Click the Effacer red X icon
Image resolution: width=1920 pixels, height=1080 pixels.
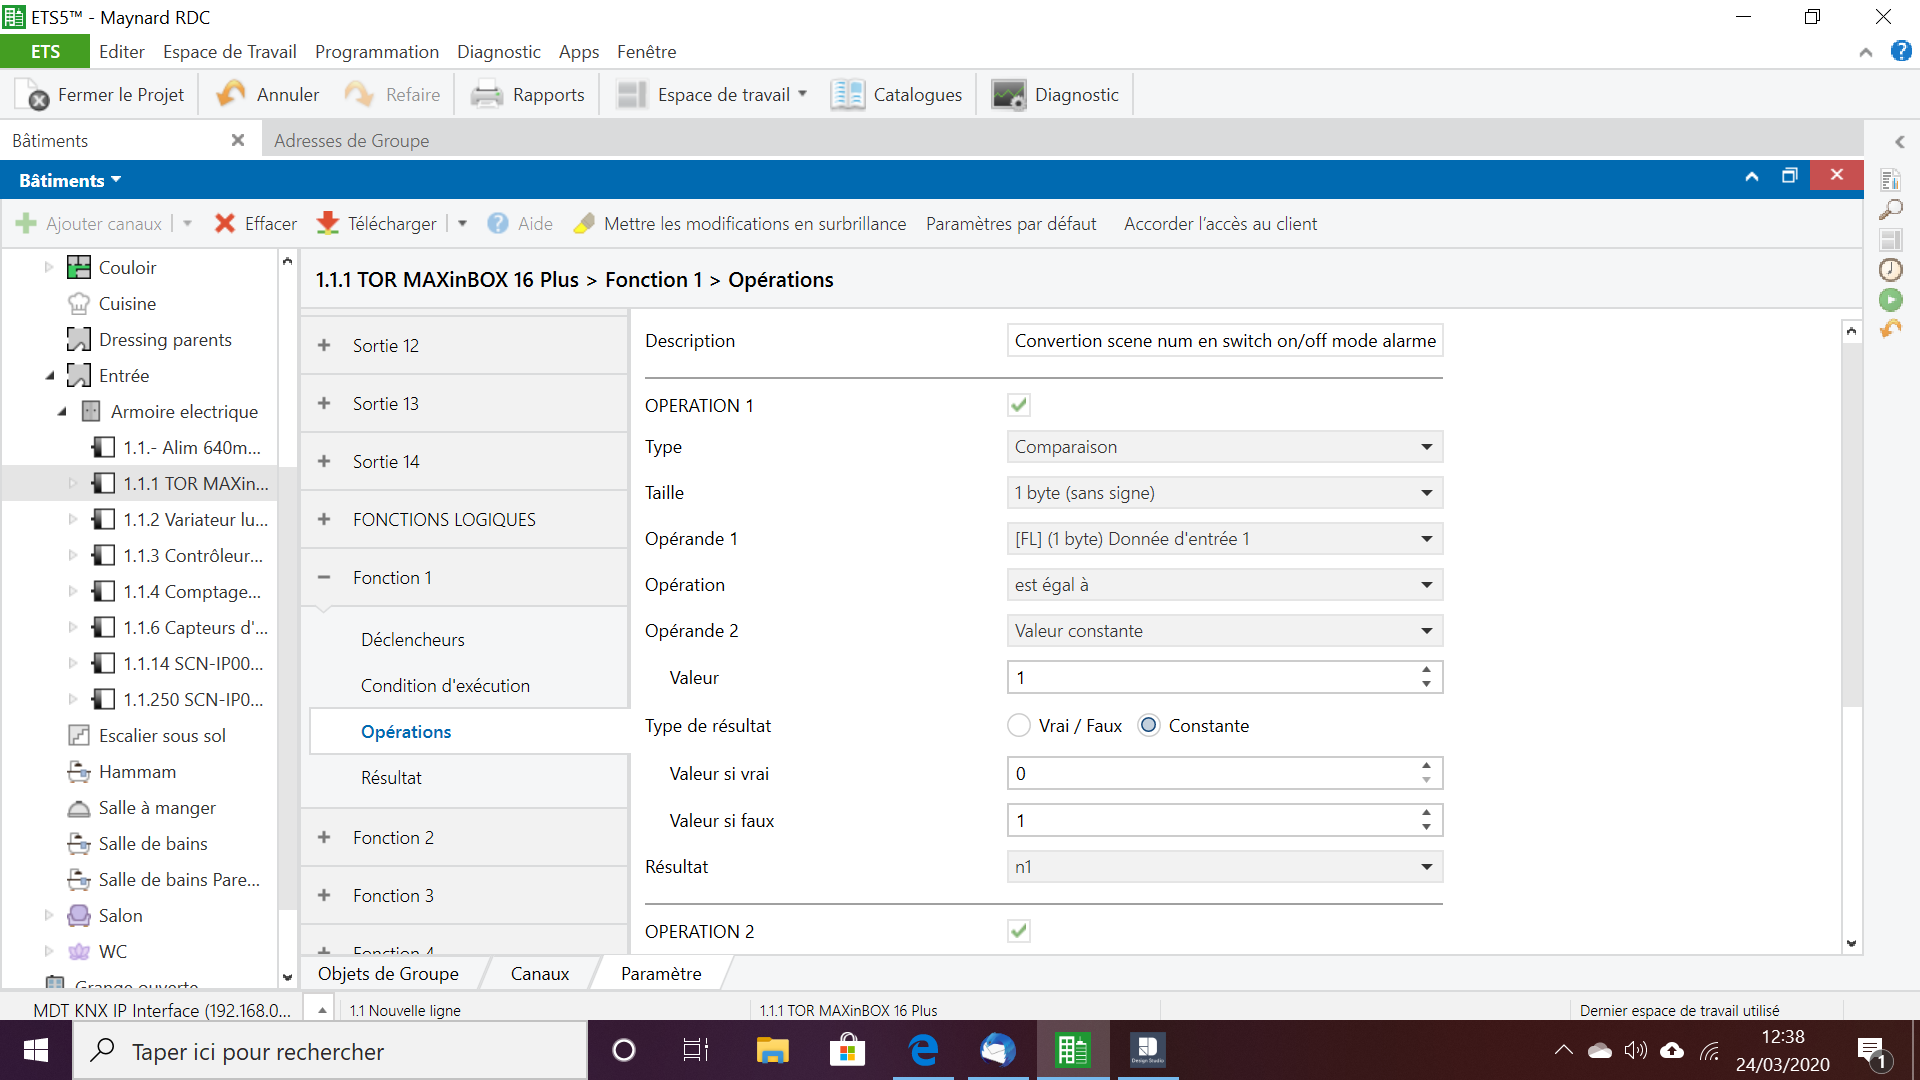click(x=225, y=224)
